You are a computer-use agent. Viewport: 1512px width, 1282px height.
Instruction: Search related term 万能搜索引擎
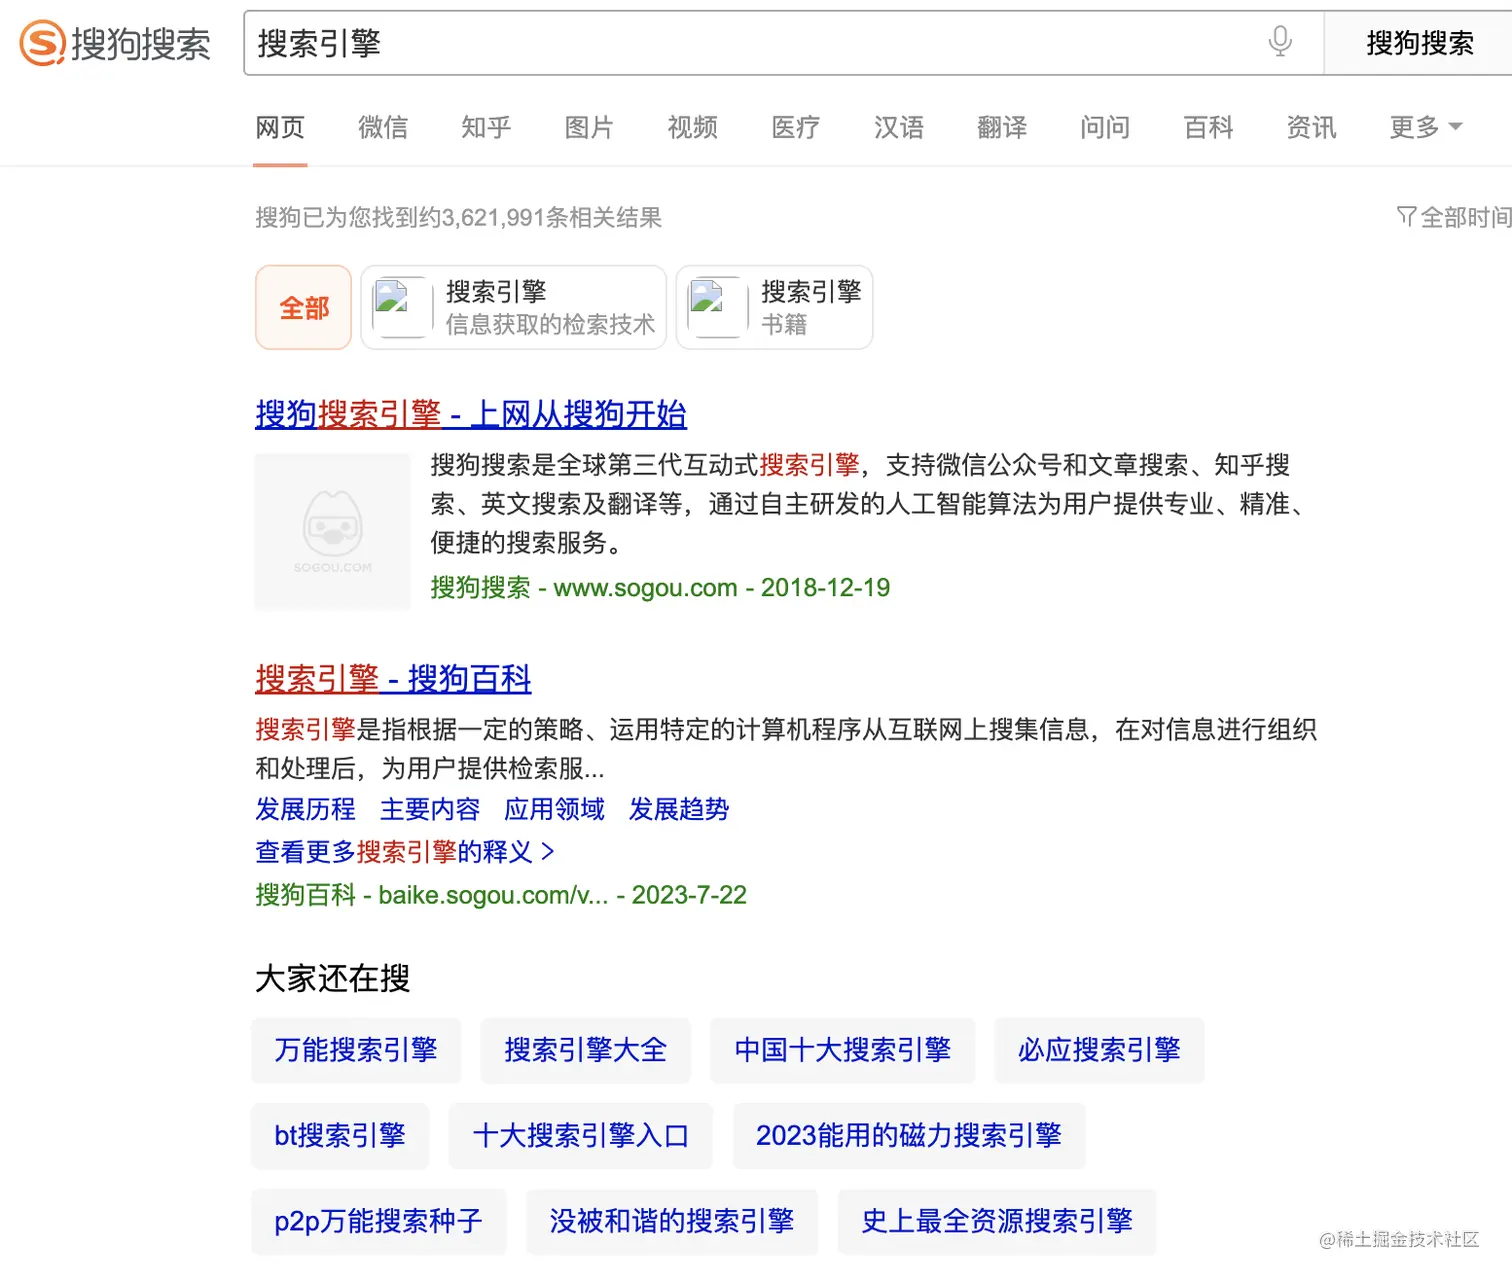[x=356, y=1050]
